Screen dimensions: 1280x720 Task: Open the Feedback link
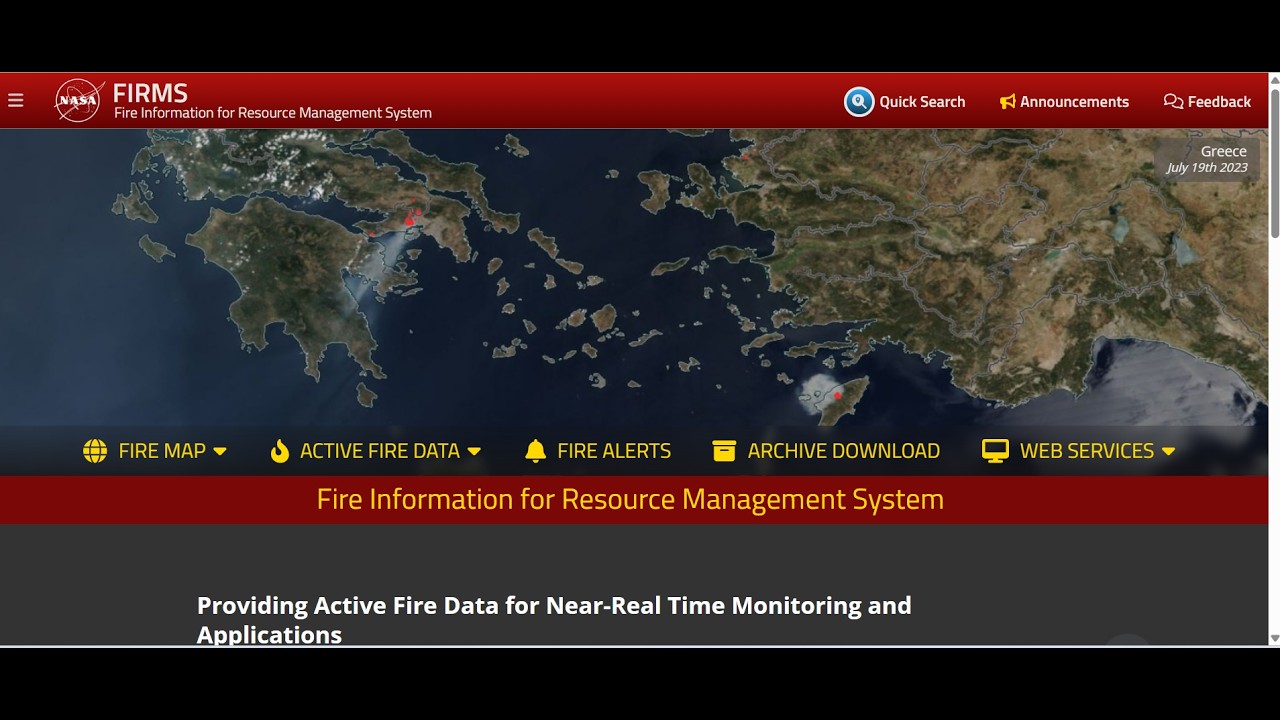click(1219, 102)
